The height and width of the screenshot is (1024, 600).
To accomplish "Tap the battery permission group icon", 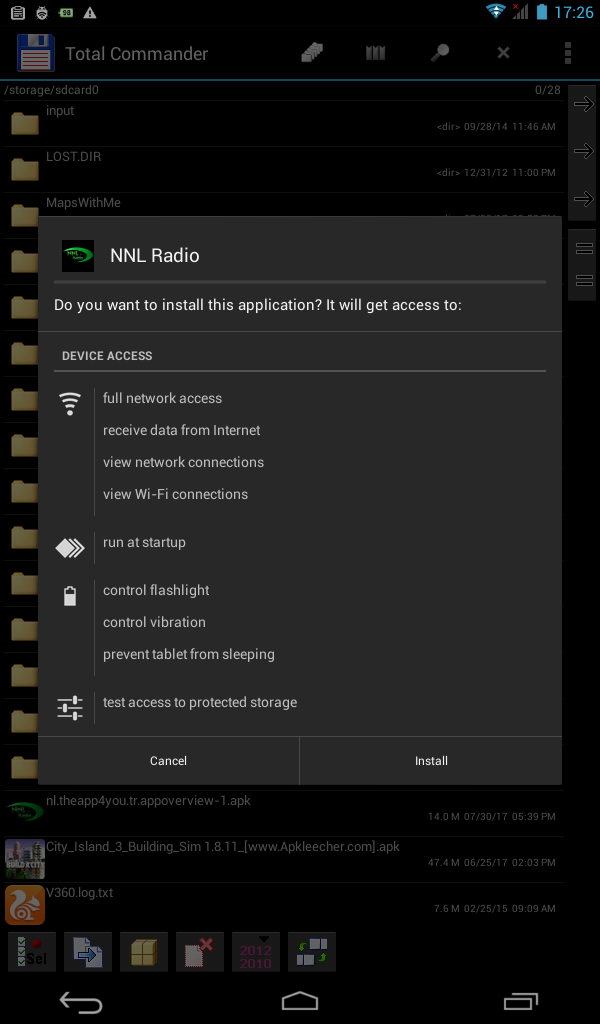I will pos(70,596).
